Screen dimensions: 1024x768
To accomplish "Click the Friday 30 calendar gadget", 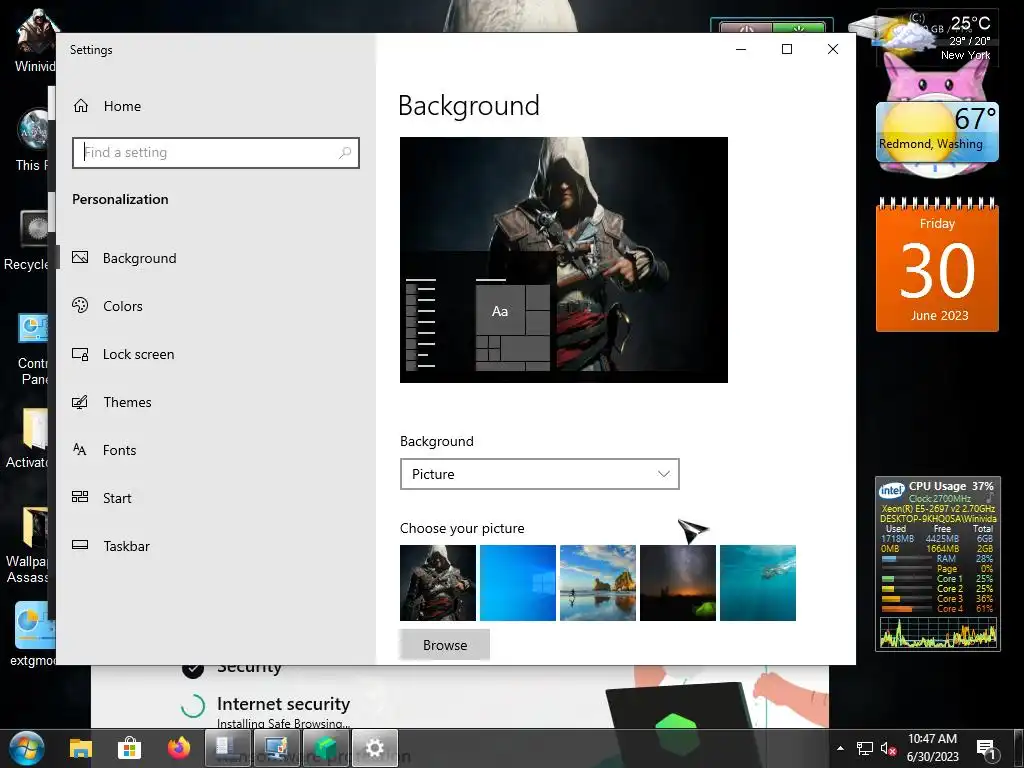I will pyautogui.click(x=937, y=265).
